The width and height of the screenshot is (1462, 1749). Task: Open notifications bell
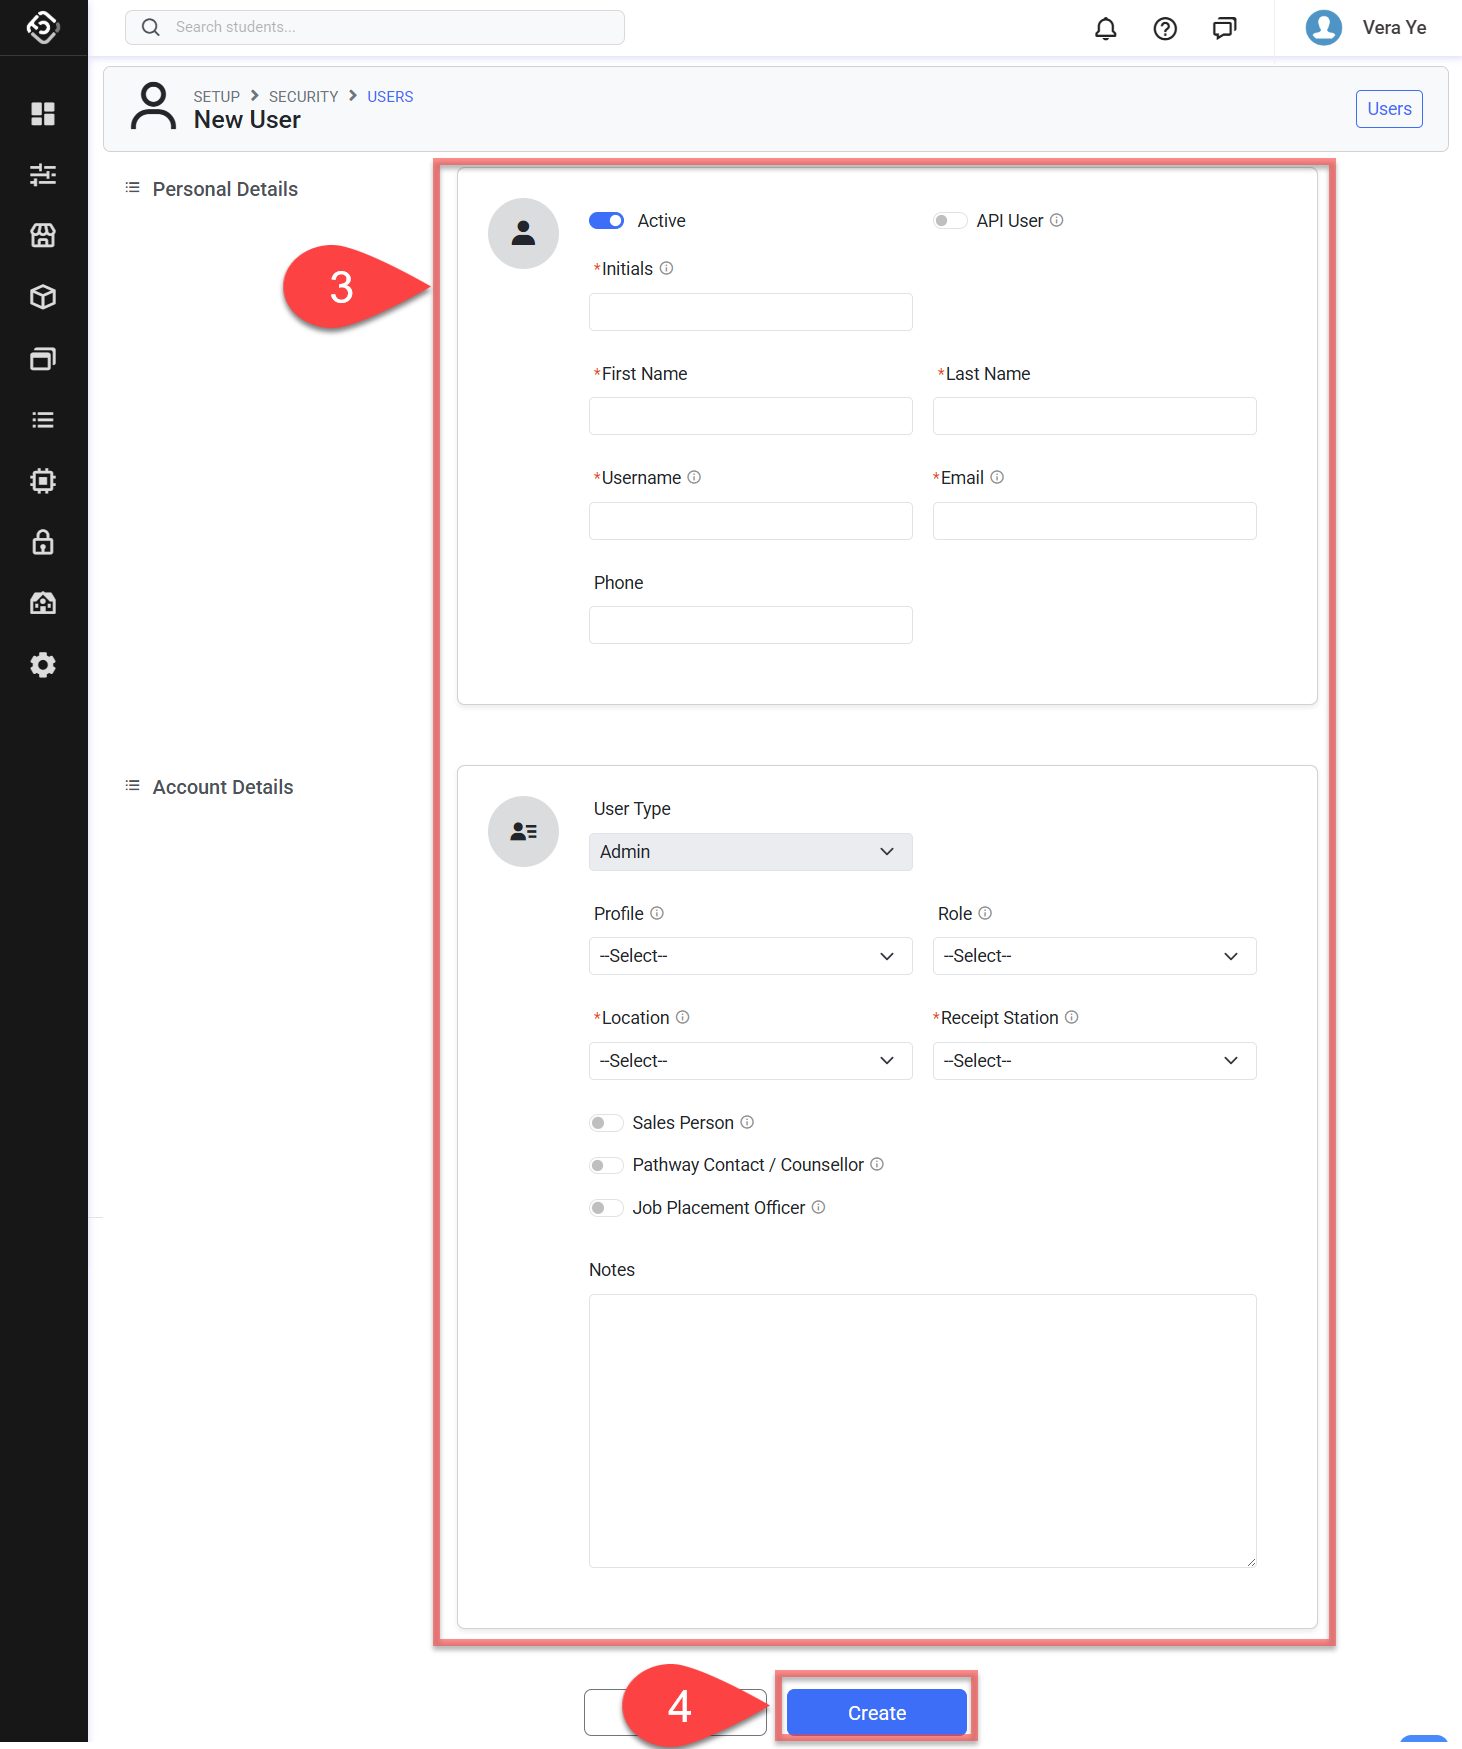tap(1106, 28)
